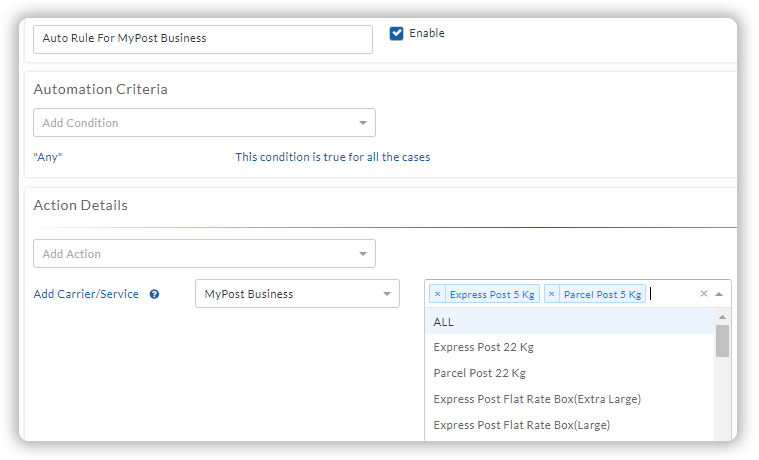Select Parcel Post 22 Kg option
Viewport: 759px width, 460px height.
click(x=570, y=373)
